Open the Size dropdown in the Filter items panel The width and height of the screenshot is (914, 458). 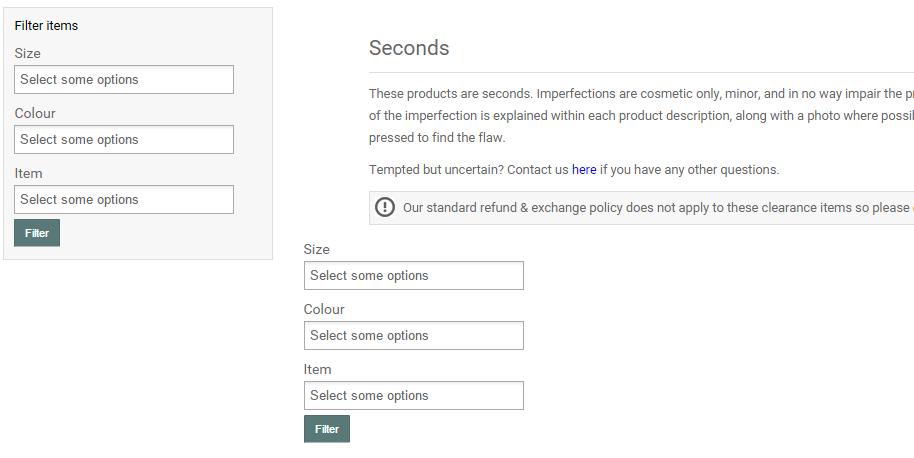[x=124, y=80]
